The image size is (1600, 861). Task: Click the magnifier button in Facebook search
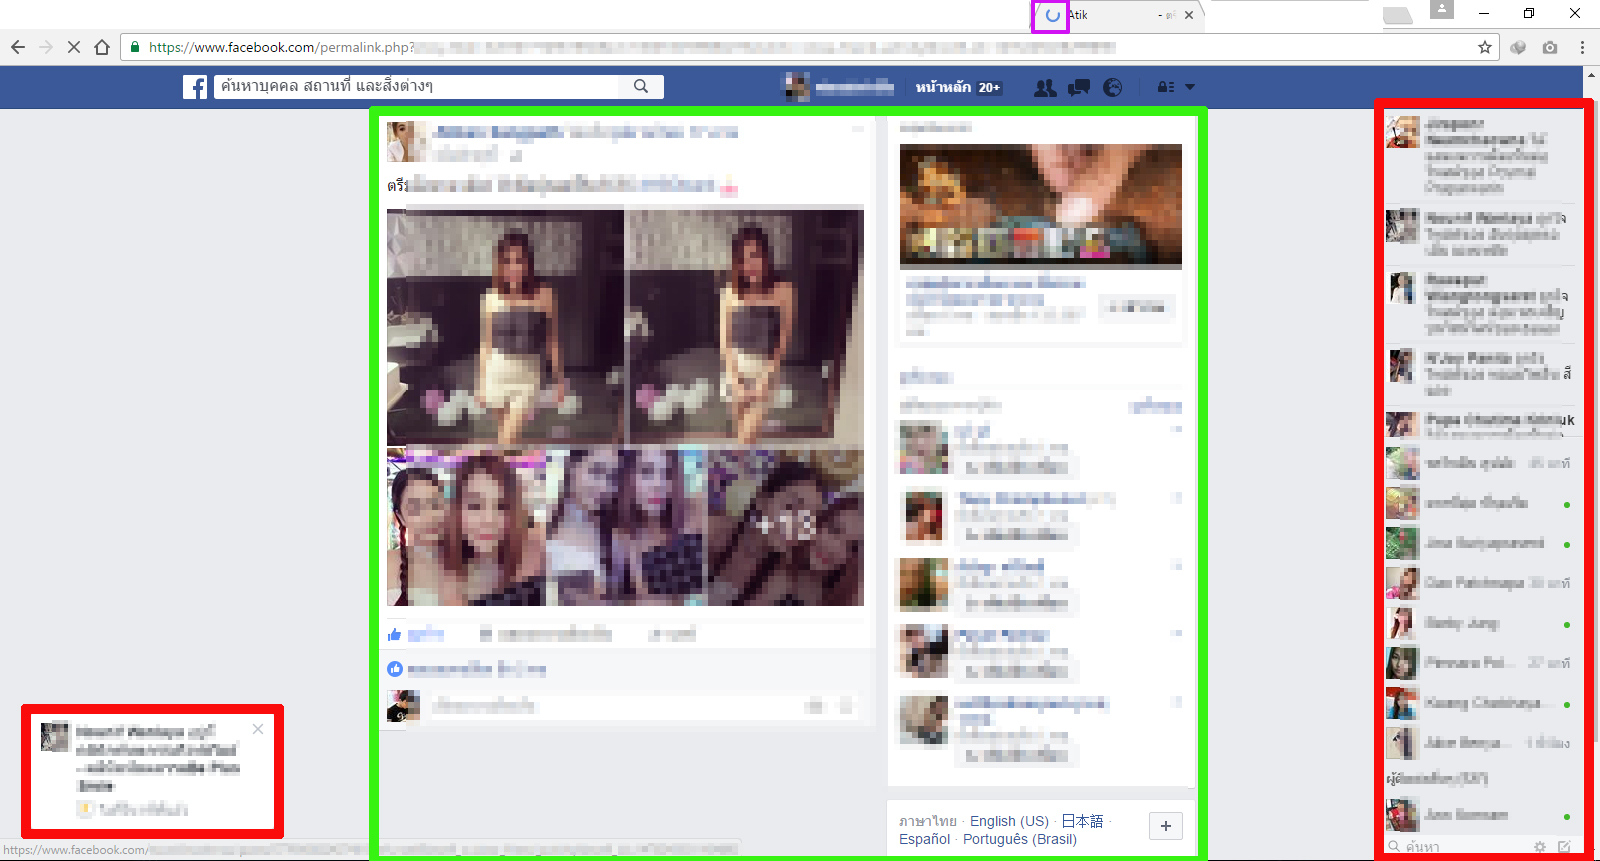point(641,87)
